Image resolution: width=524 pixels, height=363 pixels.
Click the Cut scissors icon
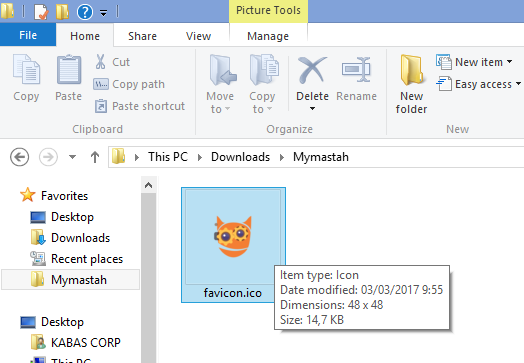(x=100, y=62)
